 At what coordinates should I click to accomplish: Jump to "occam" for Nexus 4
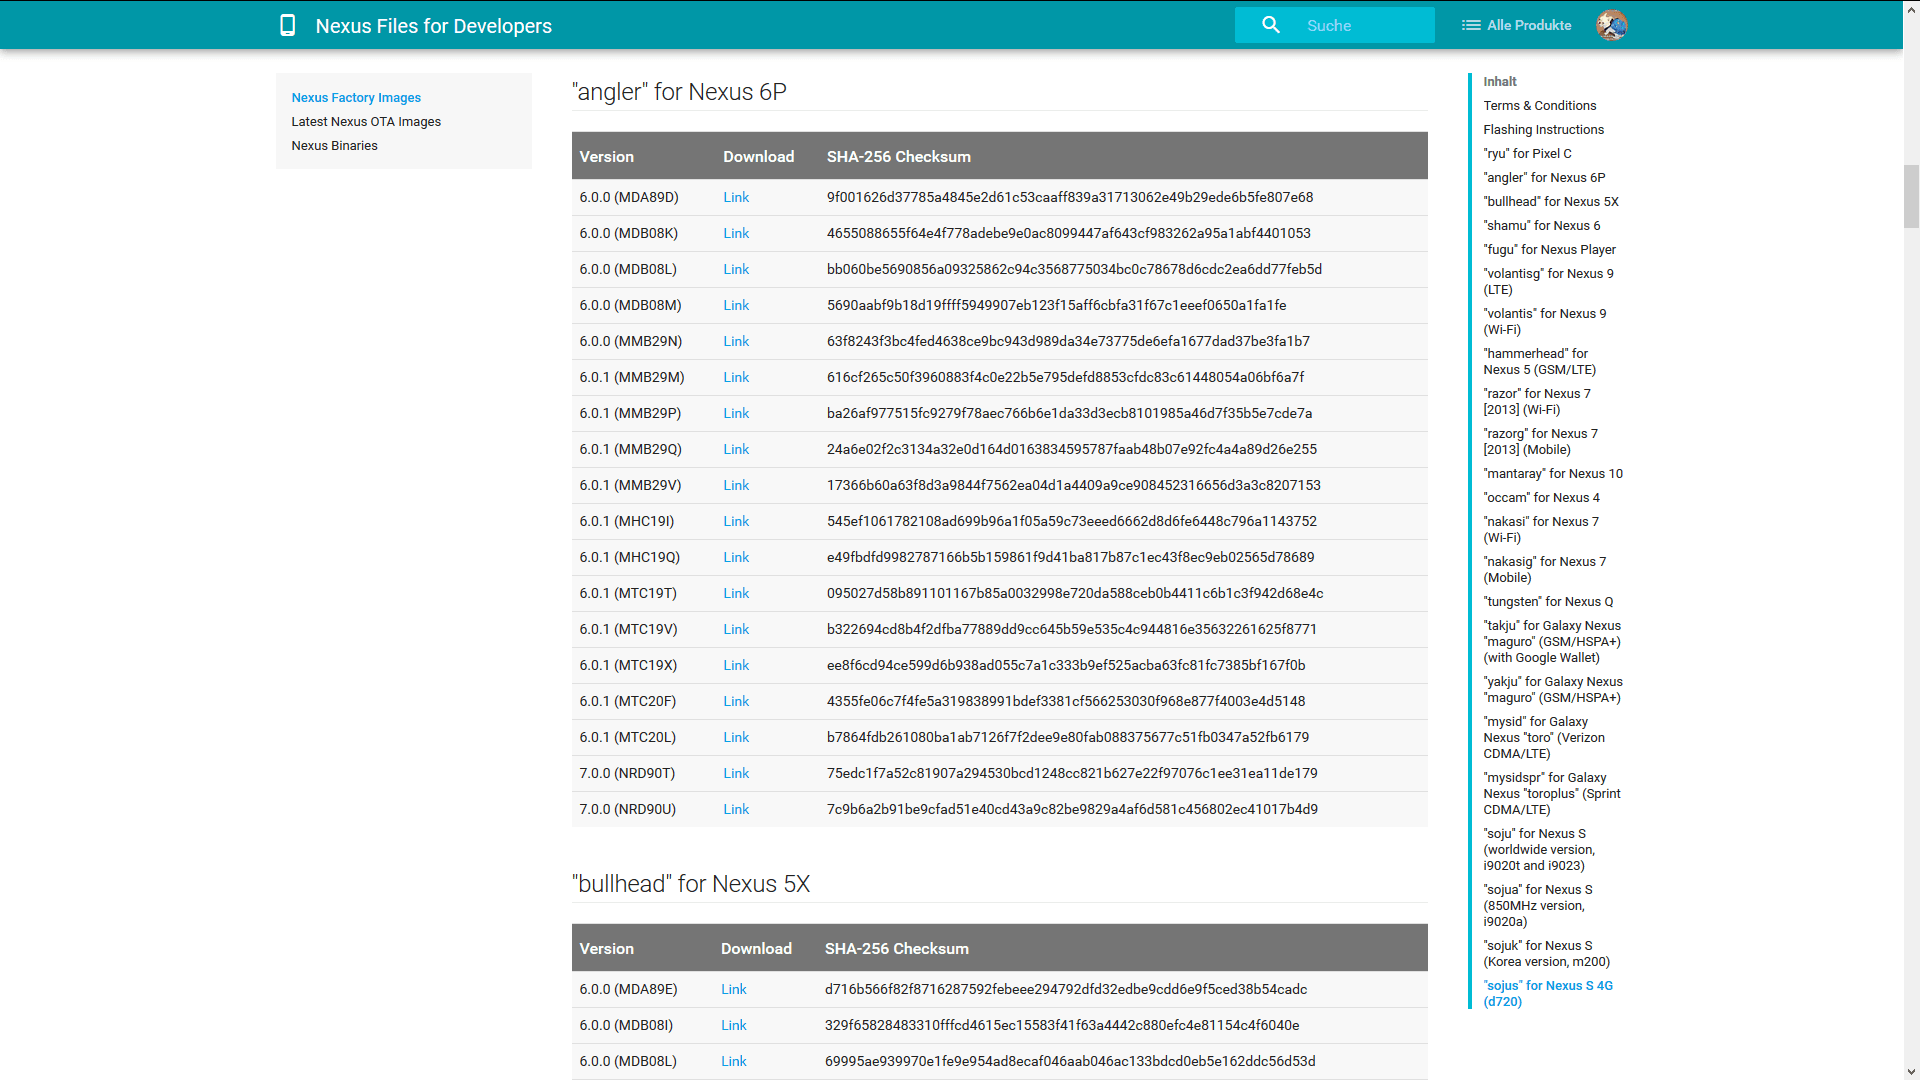coord(1541,498)
